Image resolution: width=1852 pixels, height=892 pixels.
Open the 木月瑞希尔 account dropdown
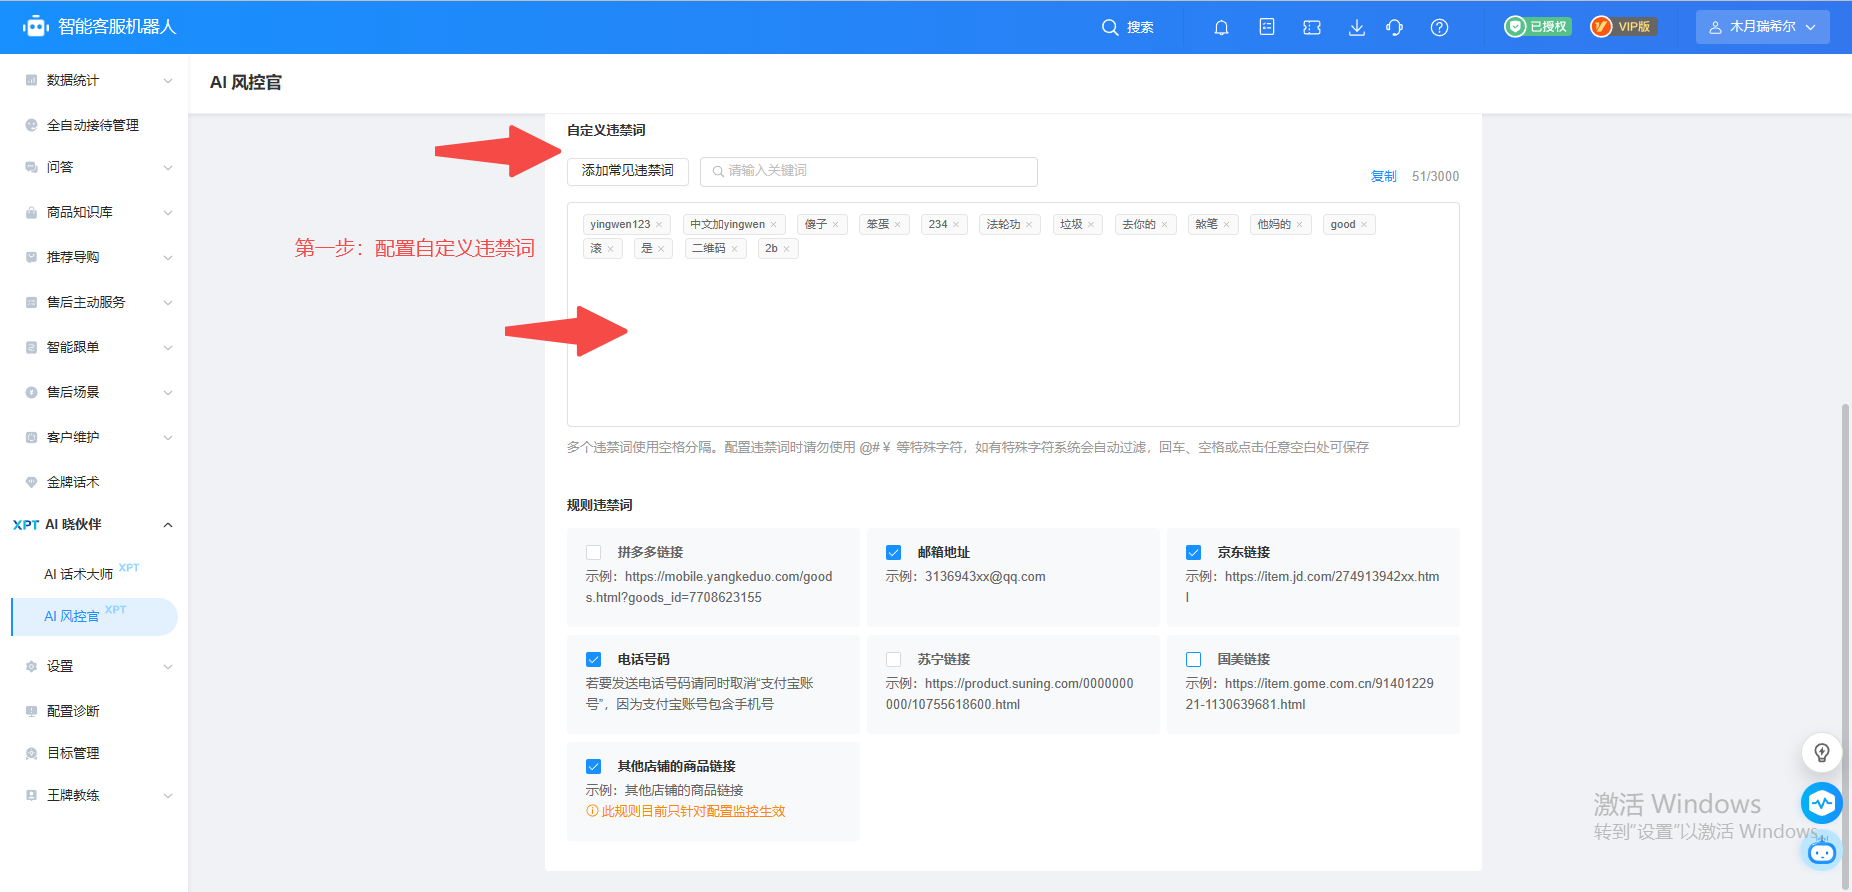[x=1762, y=27]
